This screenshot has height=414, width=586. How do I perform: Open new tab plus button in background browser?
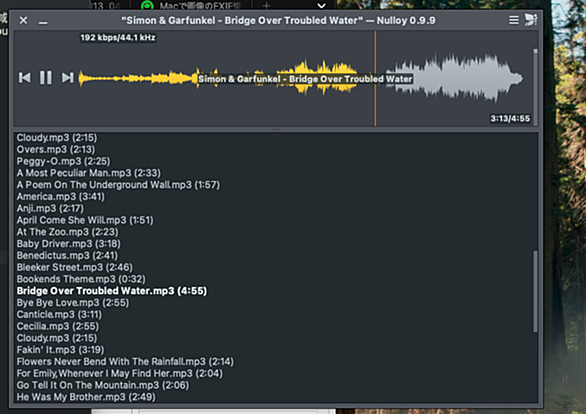[x=266, y=5]
